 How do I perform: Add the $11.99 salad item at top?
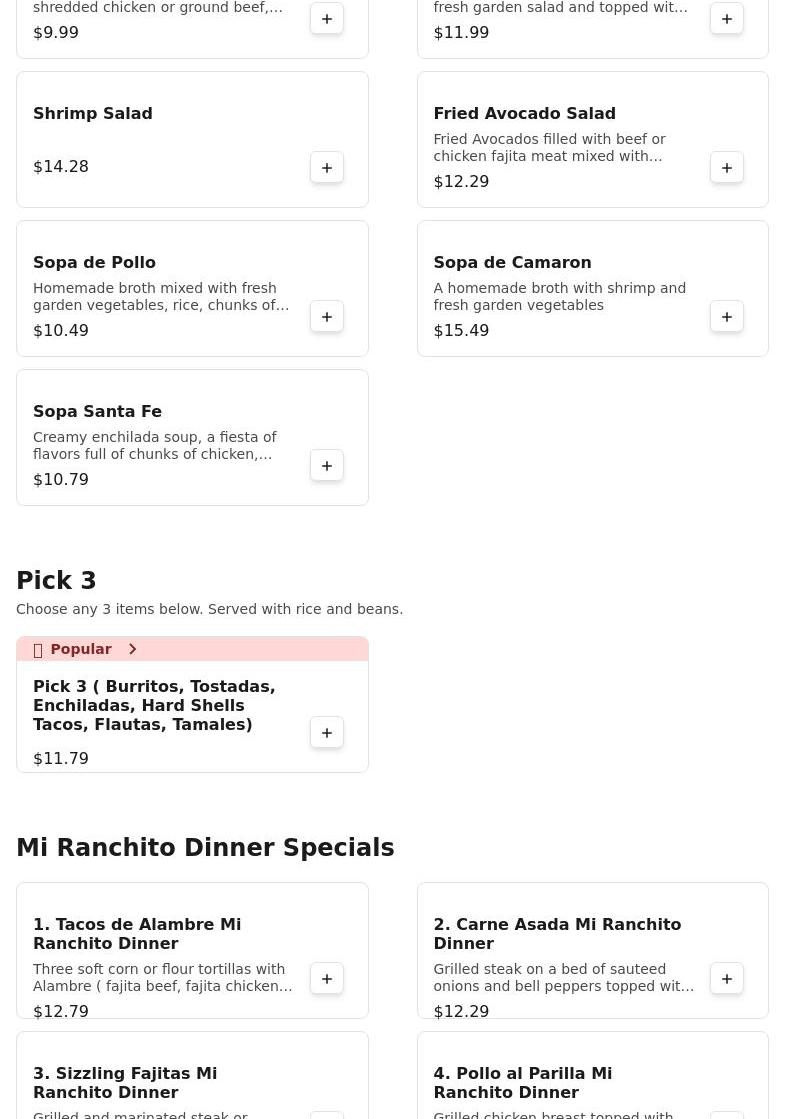pos(726,19)
